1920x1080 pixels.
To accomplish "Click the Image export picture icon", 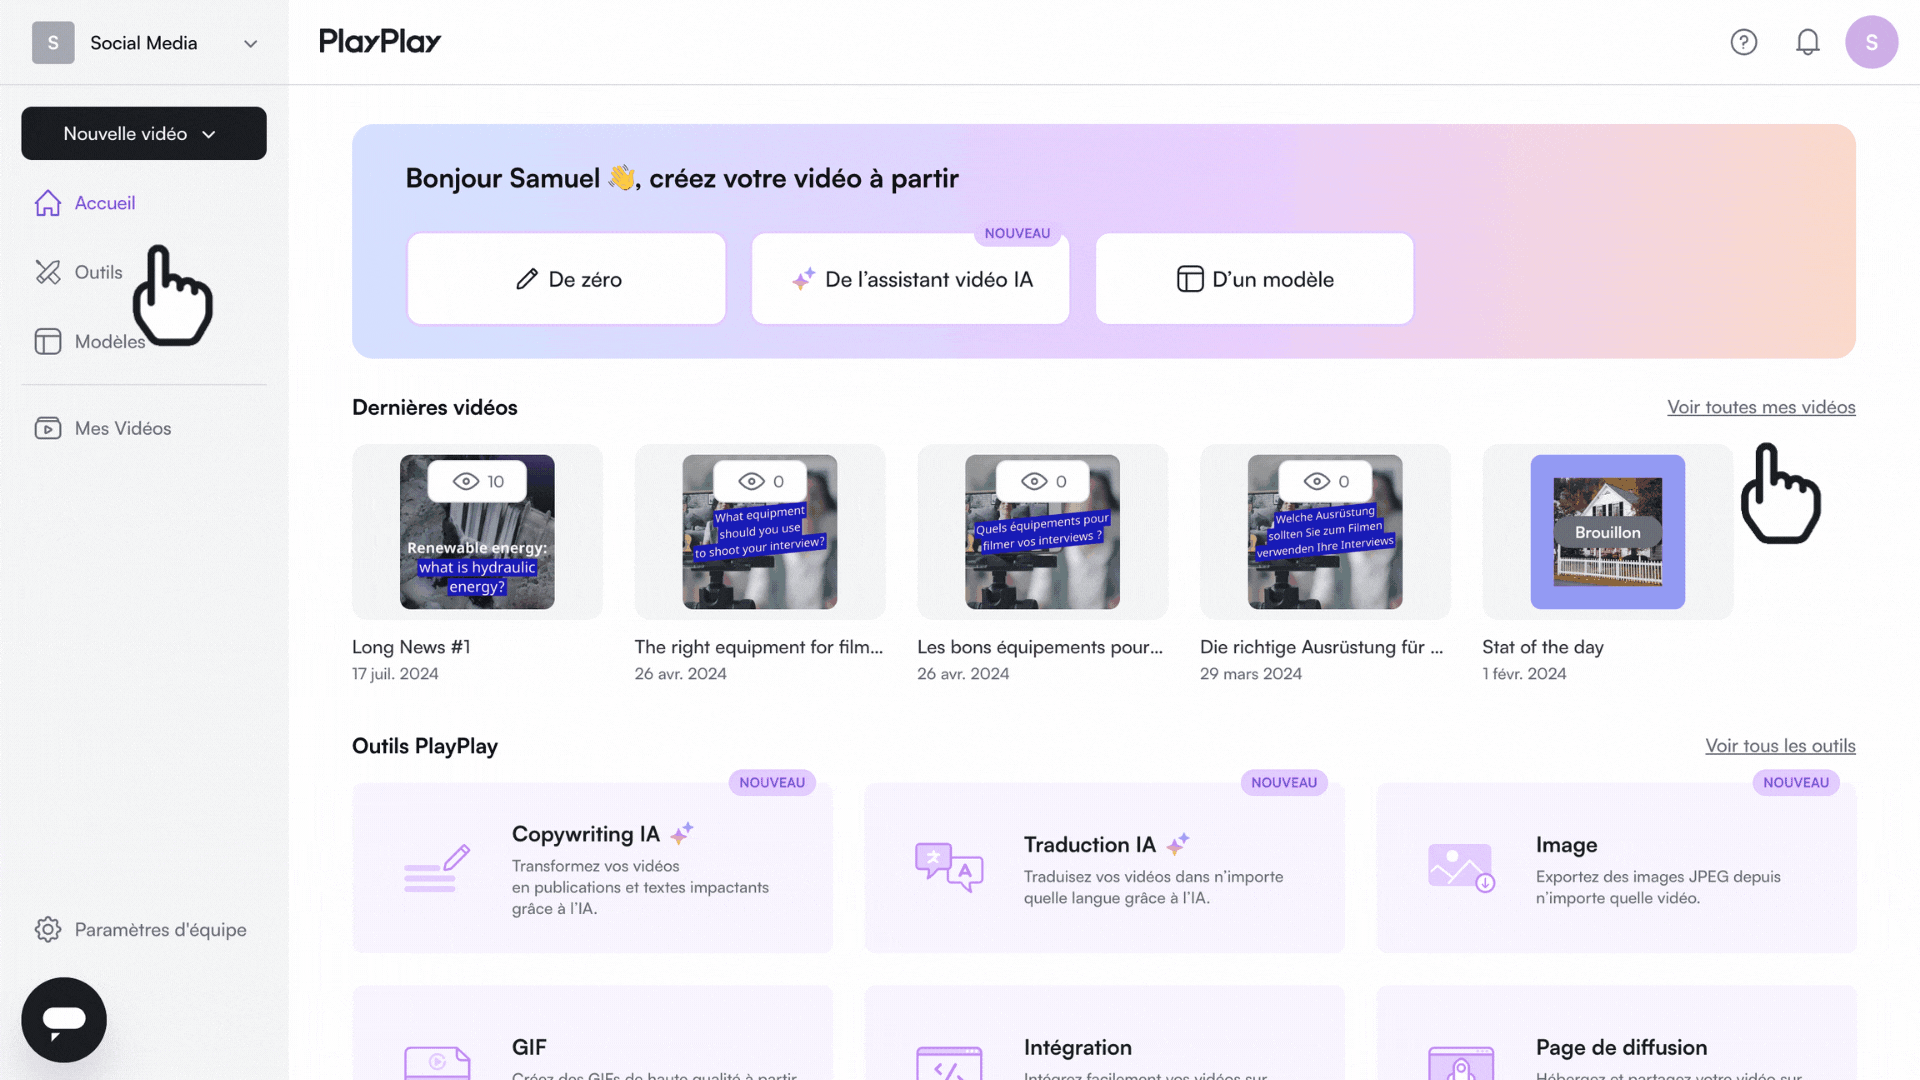I will [1461, 868].
